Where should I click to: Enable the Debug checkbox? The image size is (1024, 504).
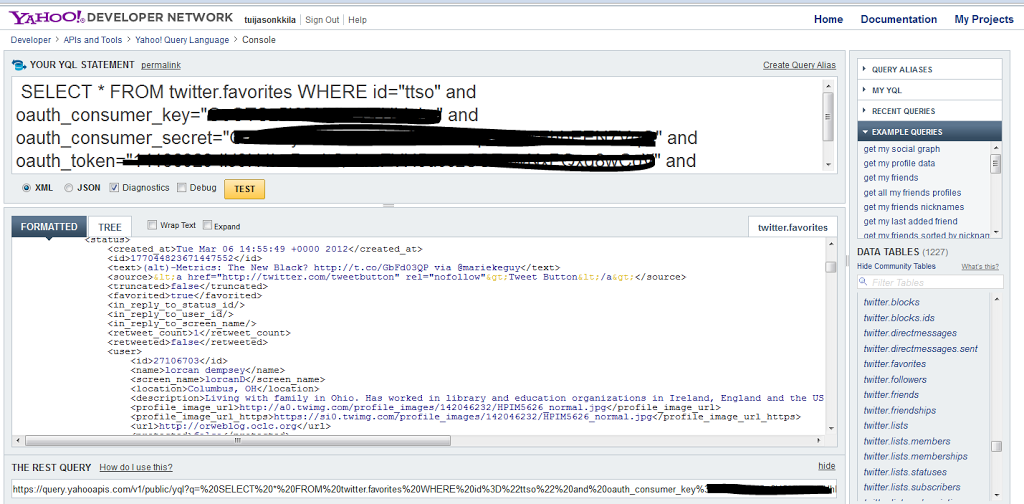[x=181, y=188]
